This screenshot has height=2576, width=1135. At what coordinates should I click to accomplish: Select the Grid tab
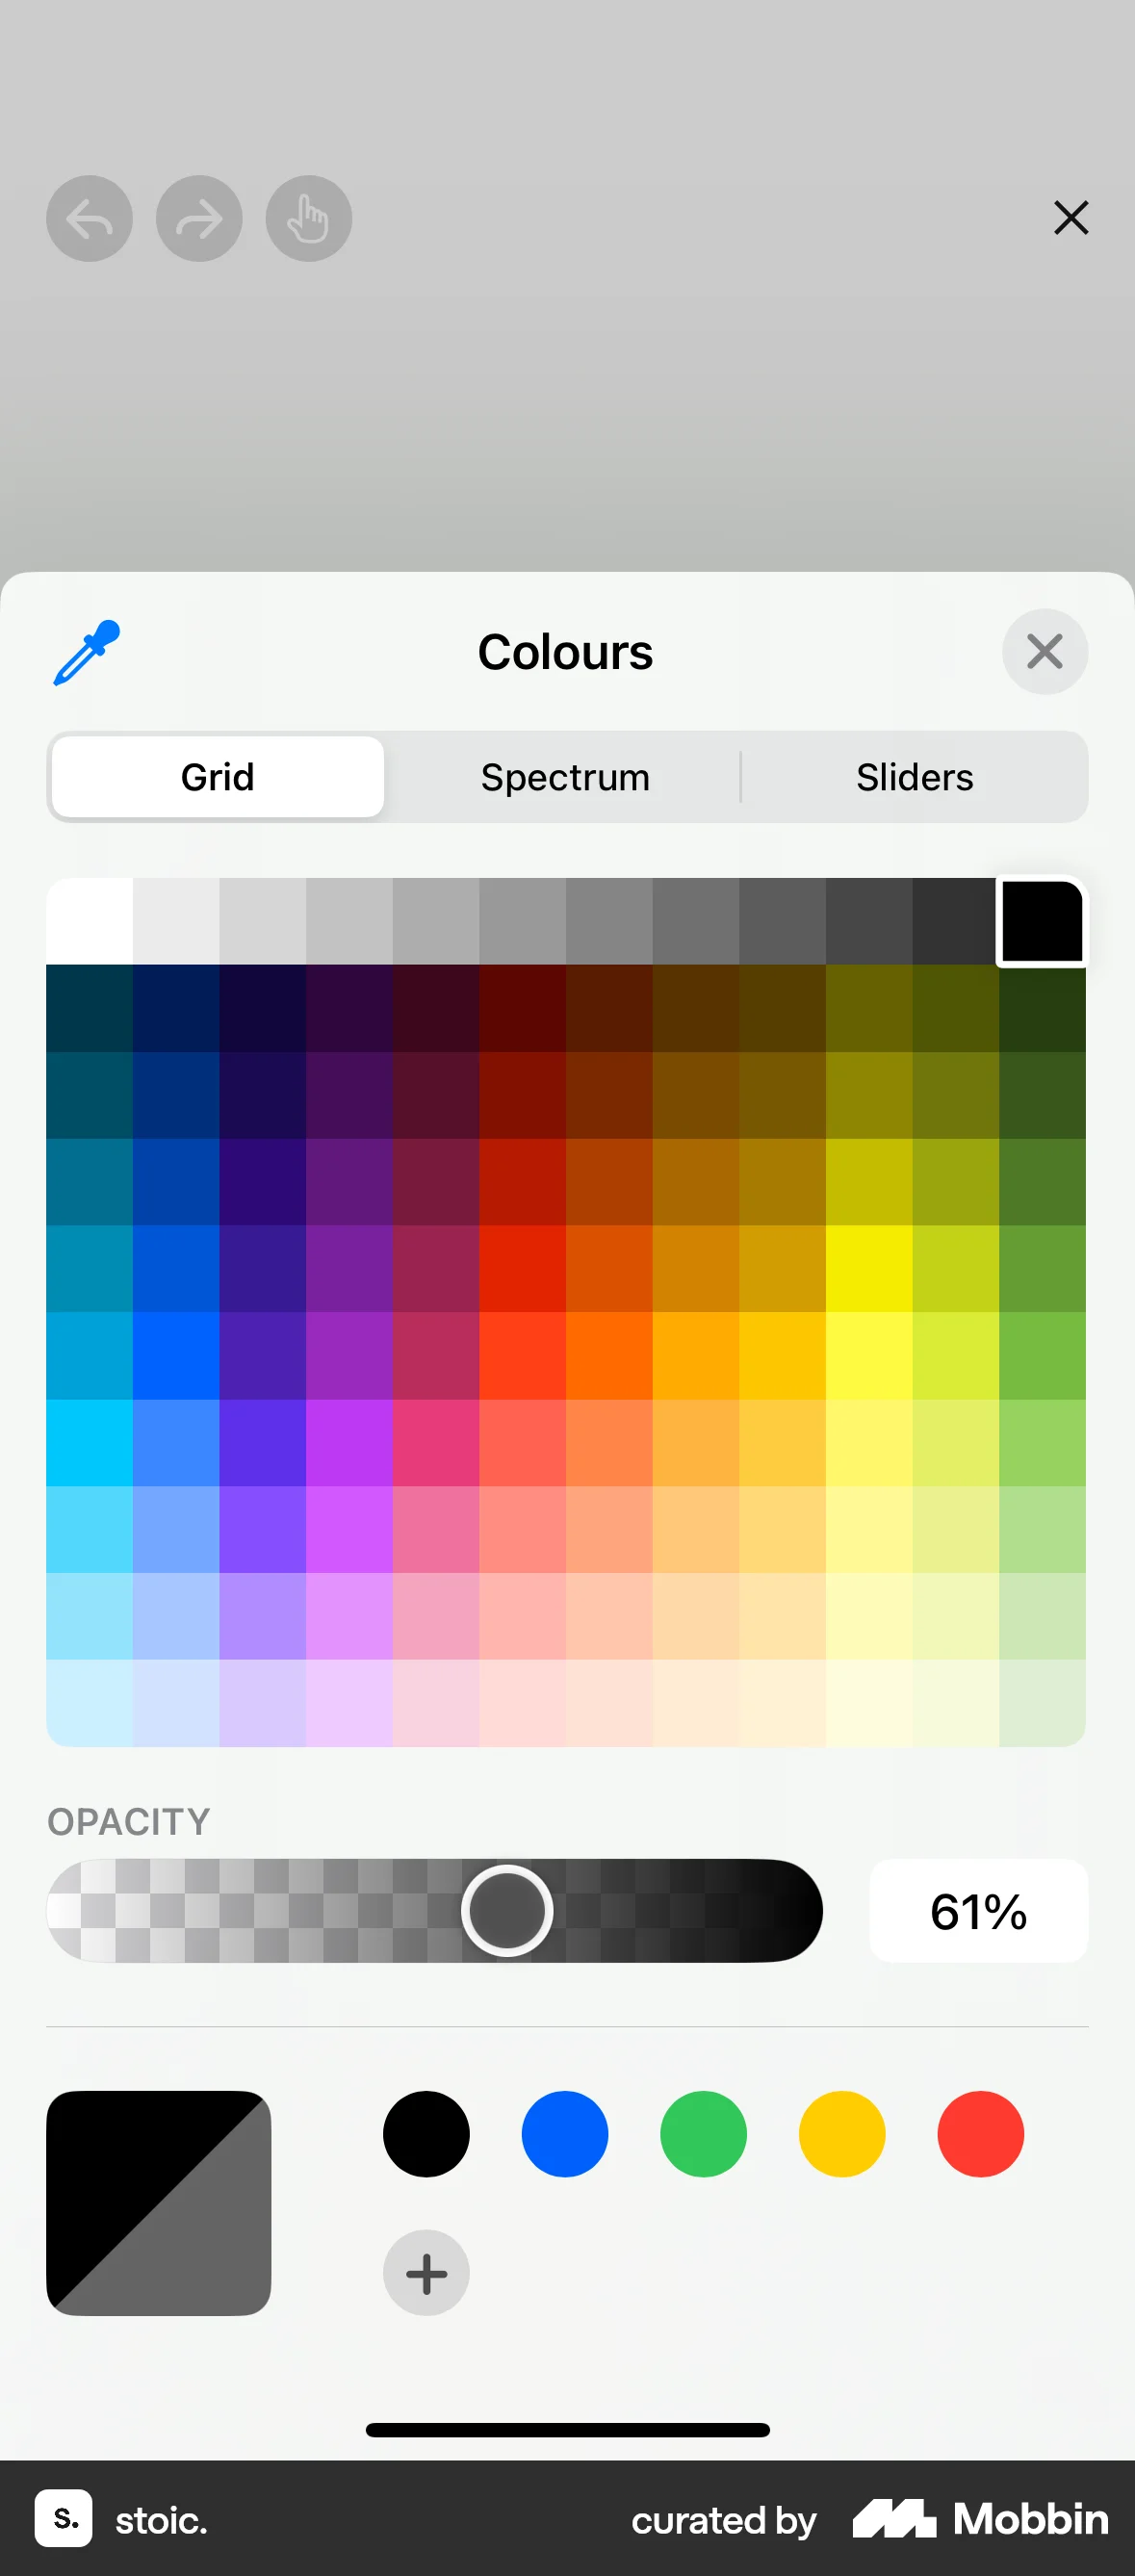pos(217,776)
